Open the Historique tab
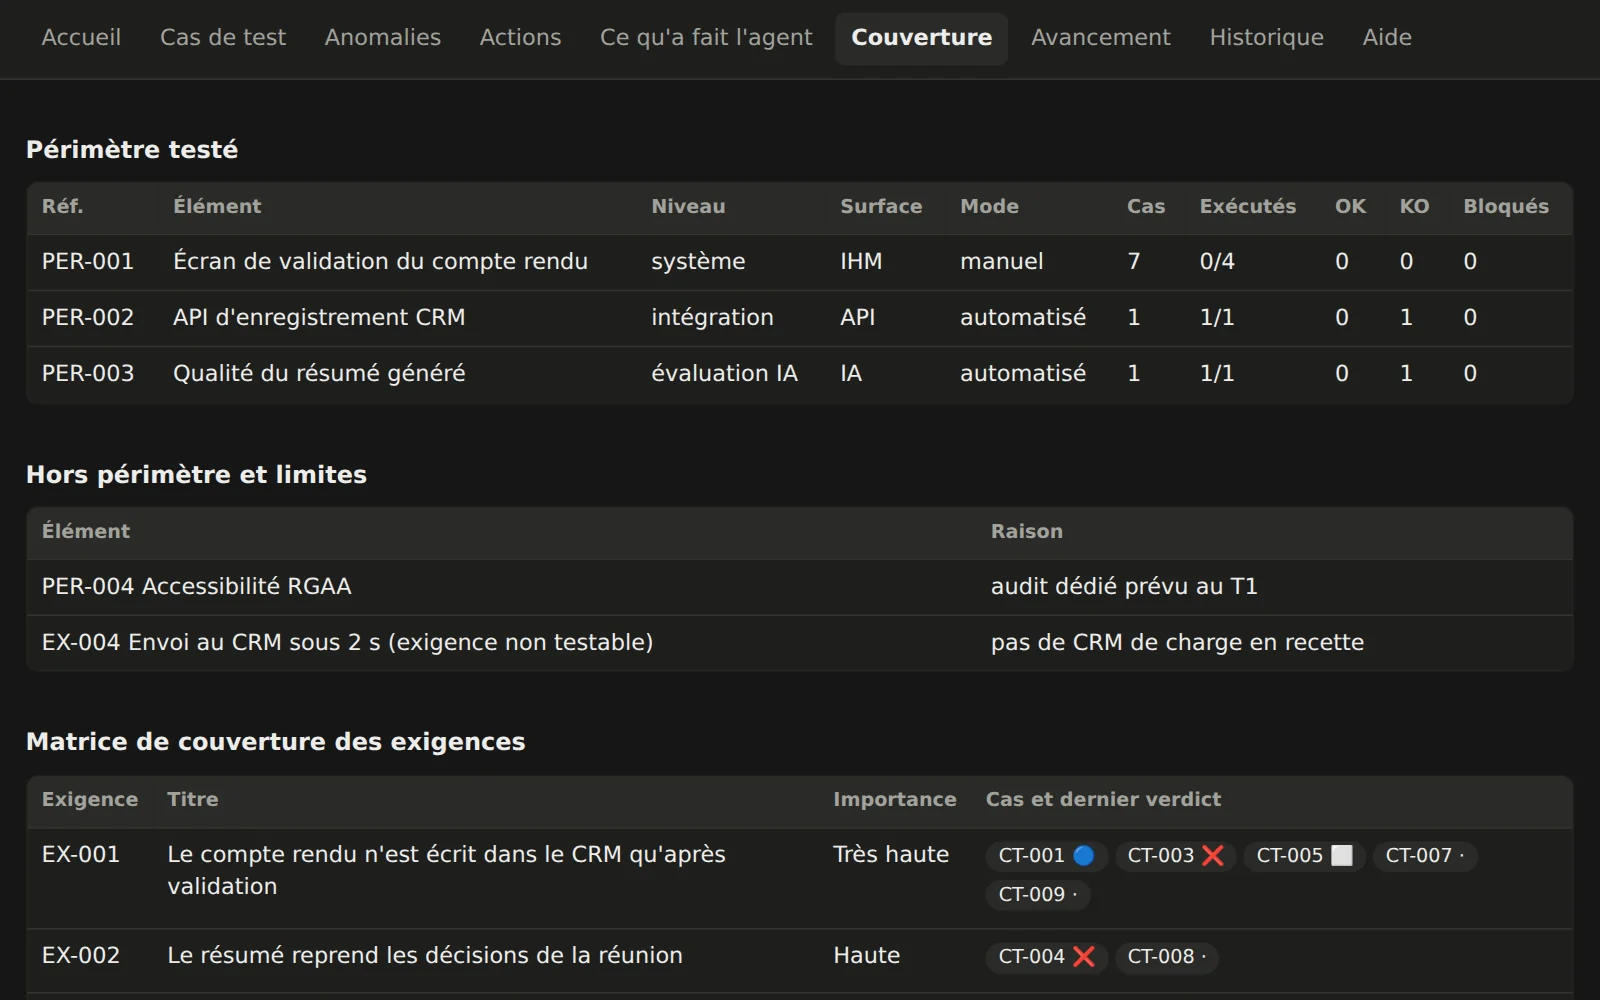 pos(1266,38)
